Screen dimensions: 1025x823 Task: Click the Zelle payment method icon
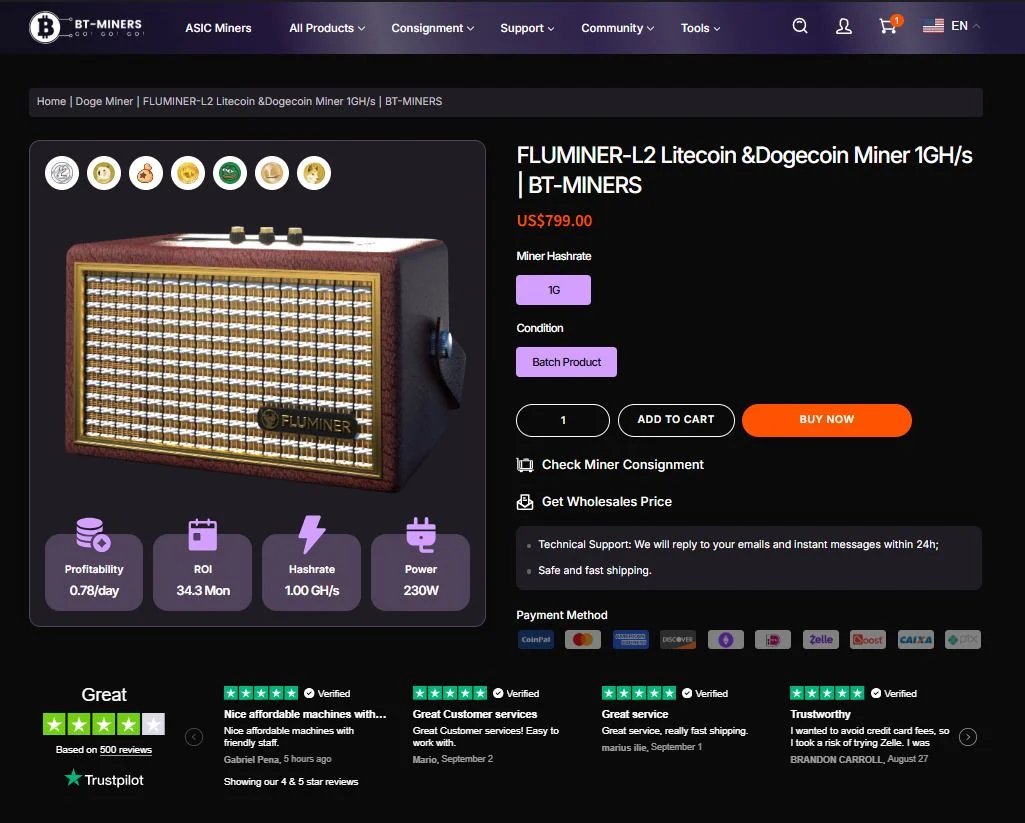821,639
